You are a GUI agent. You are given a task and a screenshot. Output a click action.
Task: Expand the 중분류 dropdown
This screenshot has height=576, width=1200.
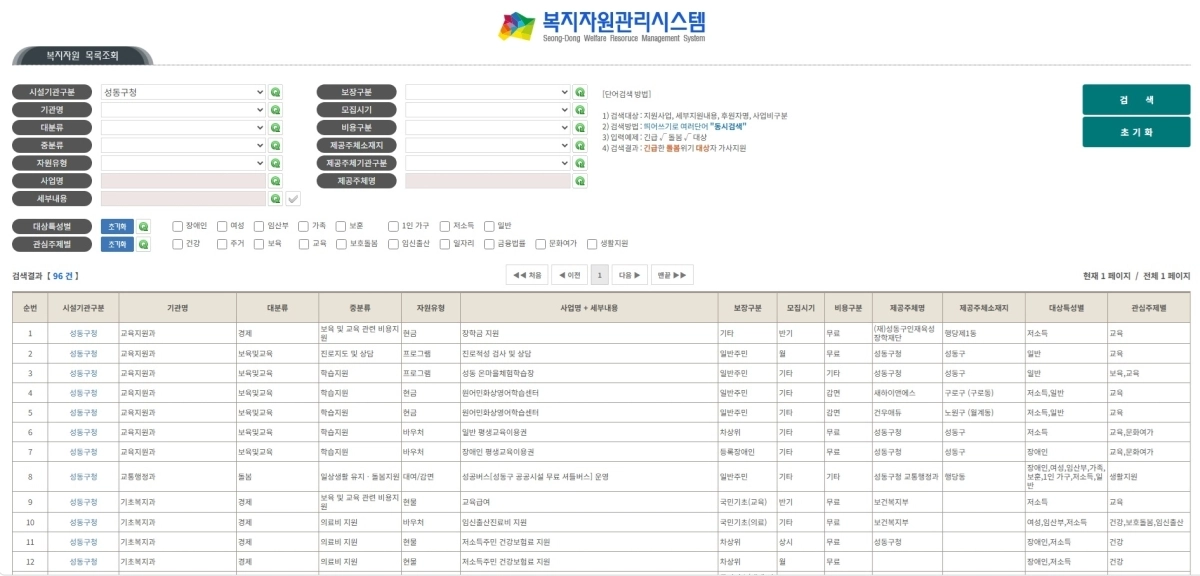[183, 146]
